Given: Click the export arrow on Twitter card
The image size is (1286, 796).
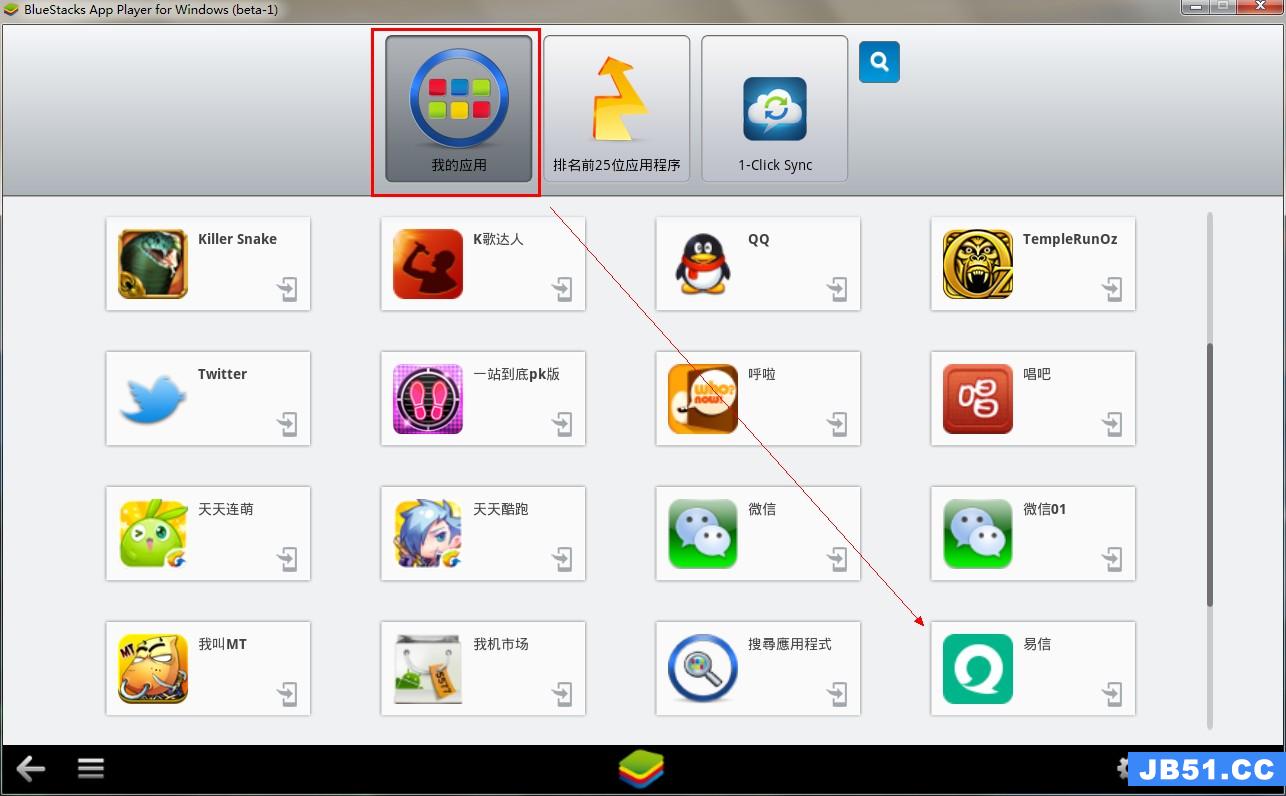Looking at the screenshot, I should click(x=288, y=425).
